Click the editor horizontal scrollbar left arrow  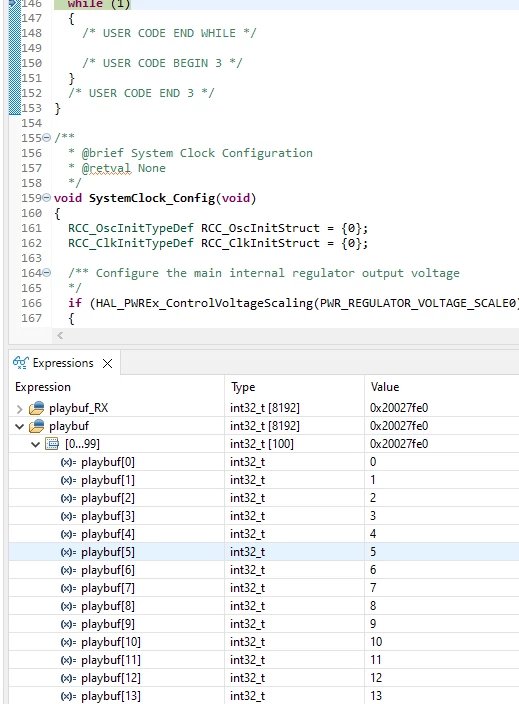pyautogui.click(x=60, y=335)
